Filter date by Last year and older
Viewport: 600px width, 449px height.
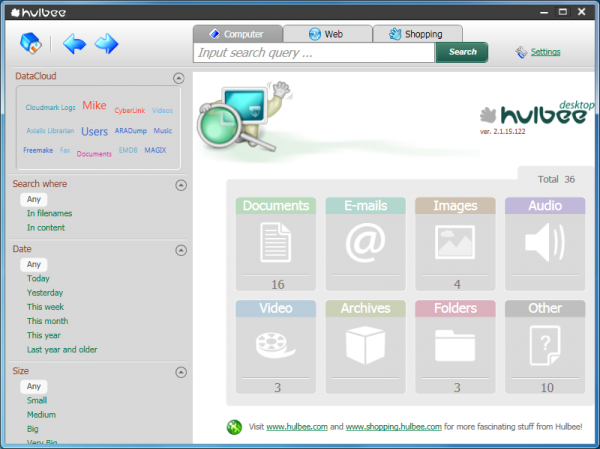[62, 349]
